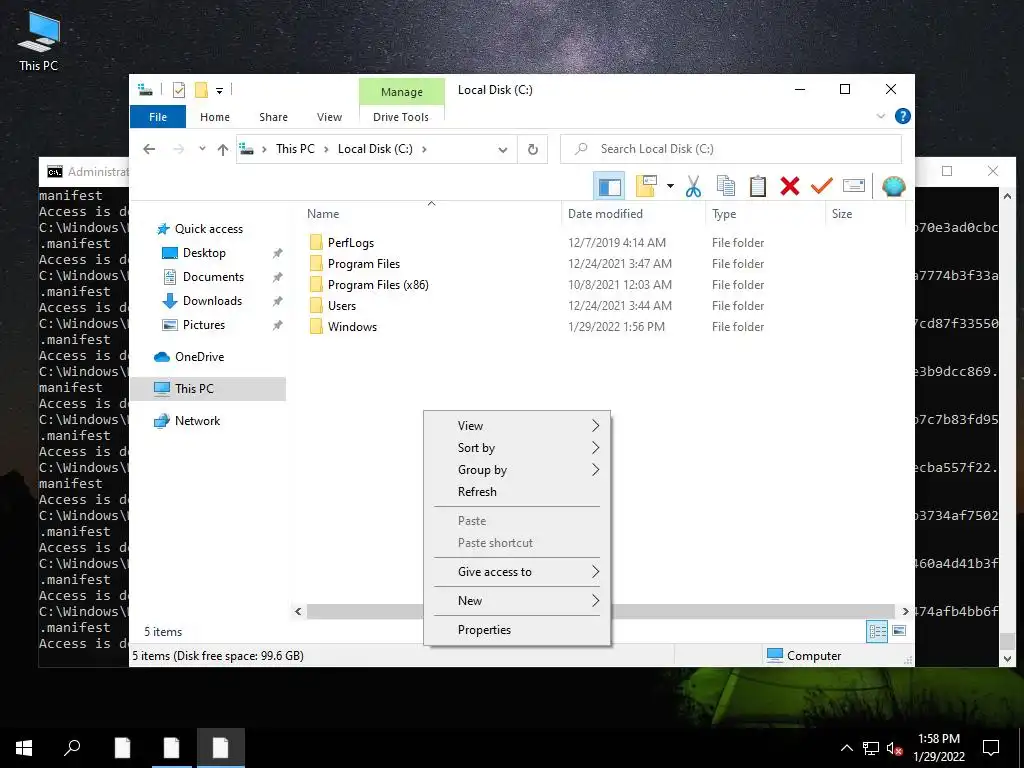
Task: Open recent locations dropdown arrow
Action: [x=202, y=149]
